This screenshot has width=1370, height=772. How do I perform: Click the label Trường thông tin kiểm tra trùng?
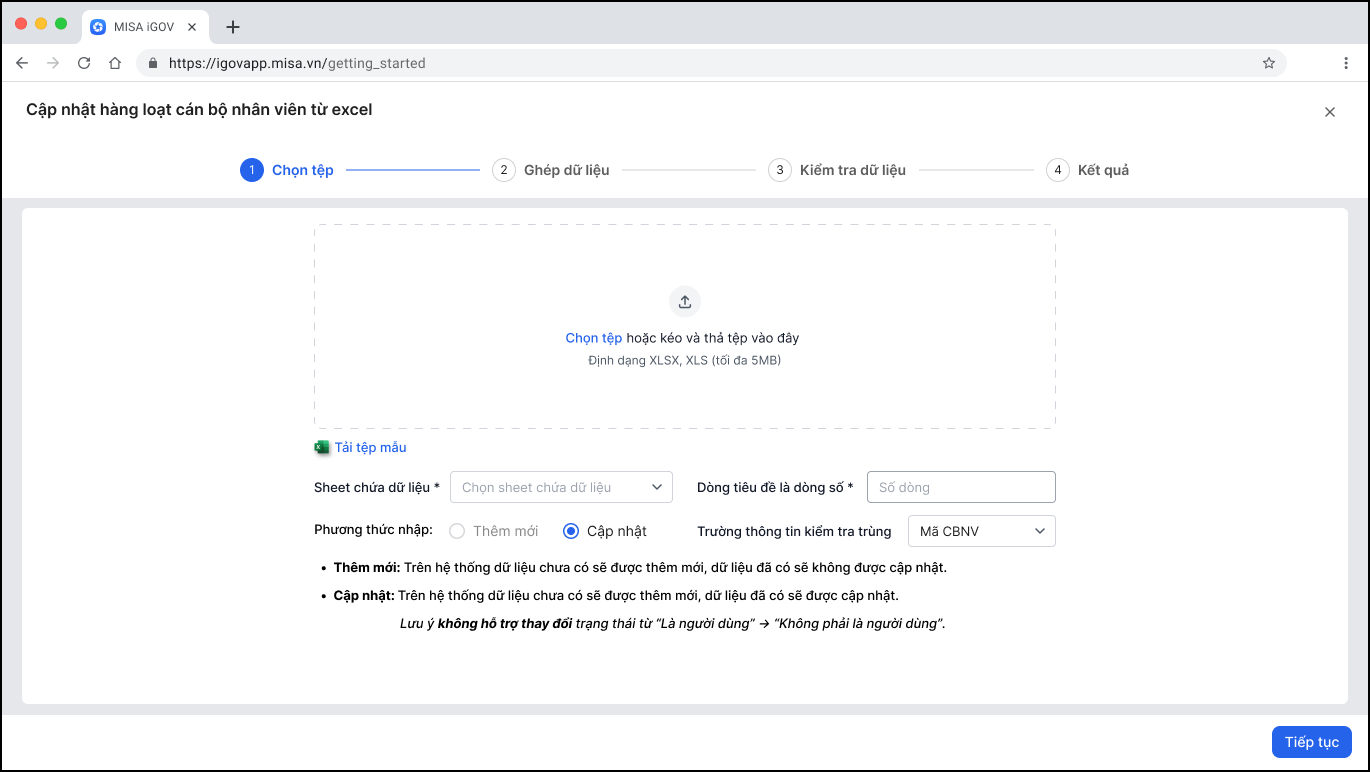click(794, 531)
